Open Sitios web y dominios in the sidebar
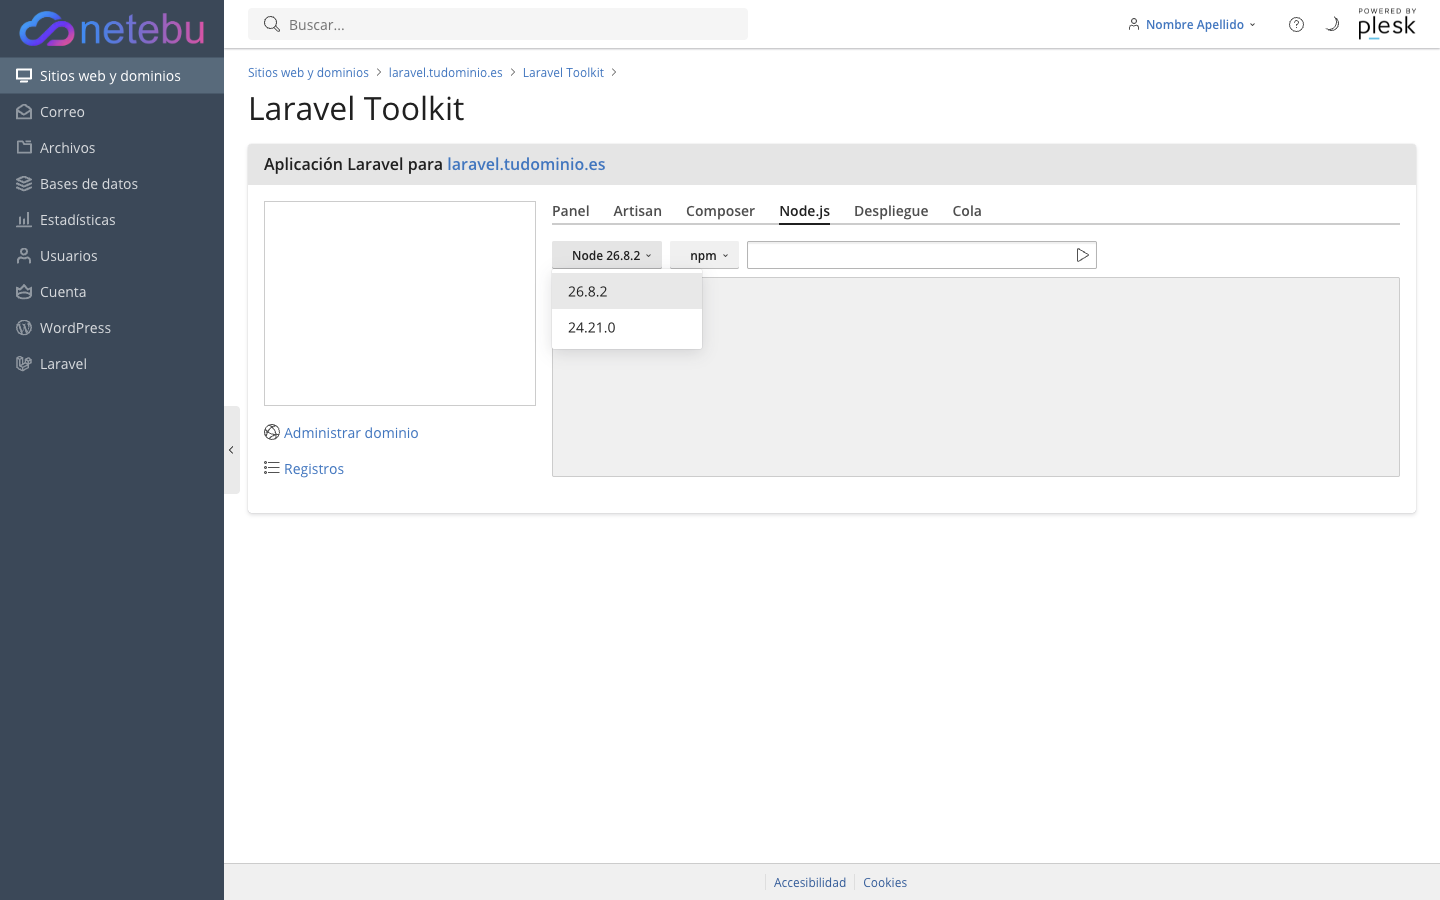1440x900 pixels. coord(112,76)
